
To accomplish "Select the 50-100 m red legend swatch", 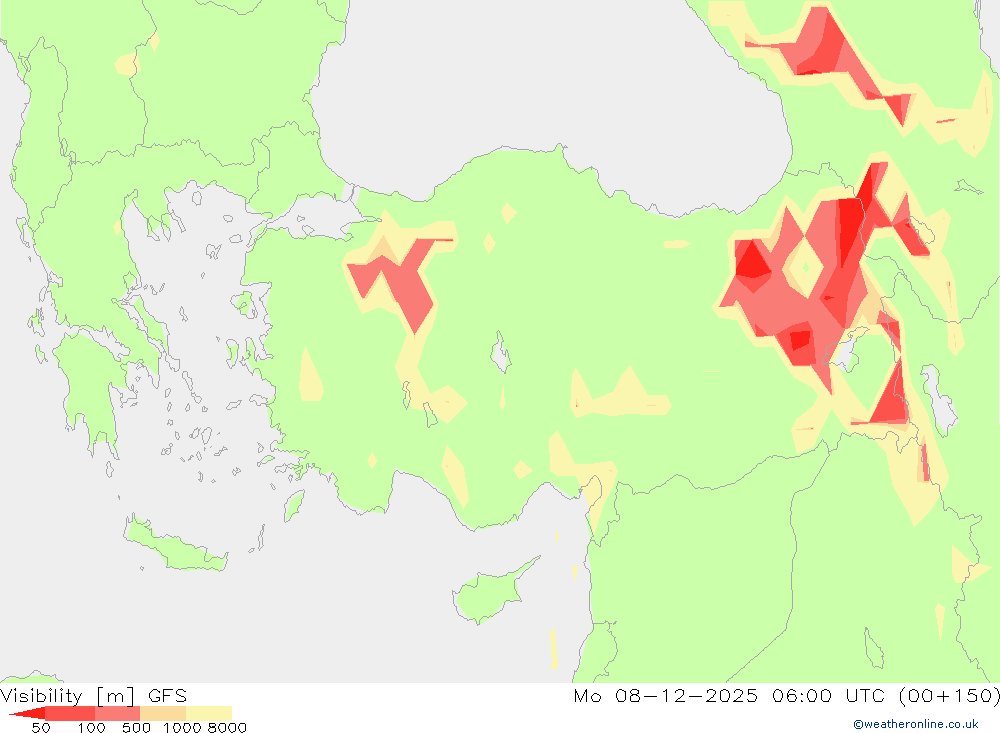I will click(70, 713).
